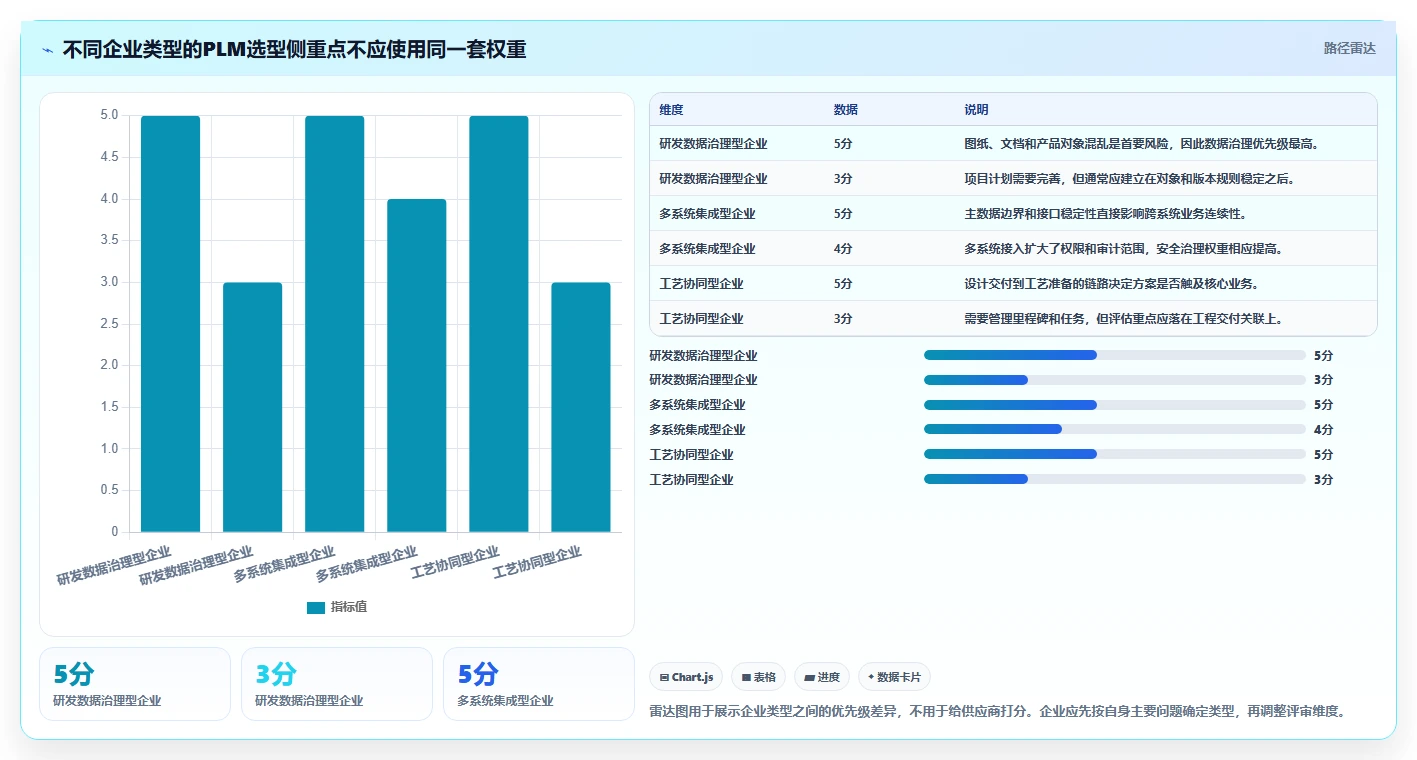Select the 维度 table column header
The image size is (1417, 760).
[672, 110]
